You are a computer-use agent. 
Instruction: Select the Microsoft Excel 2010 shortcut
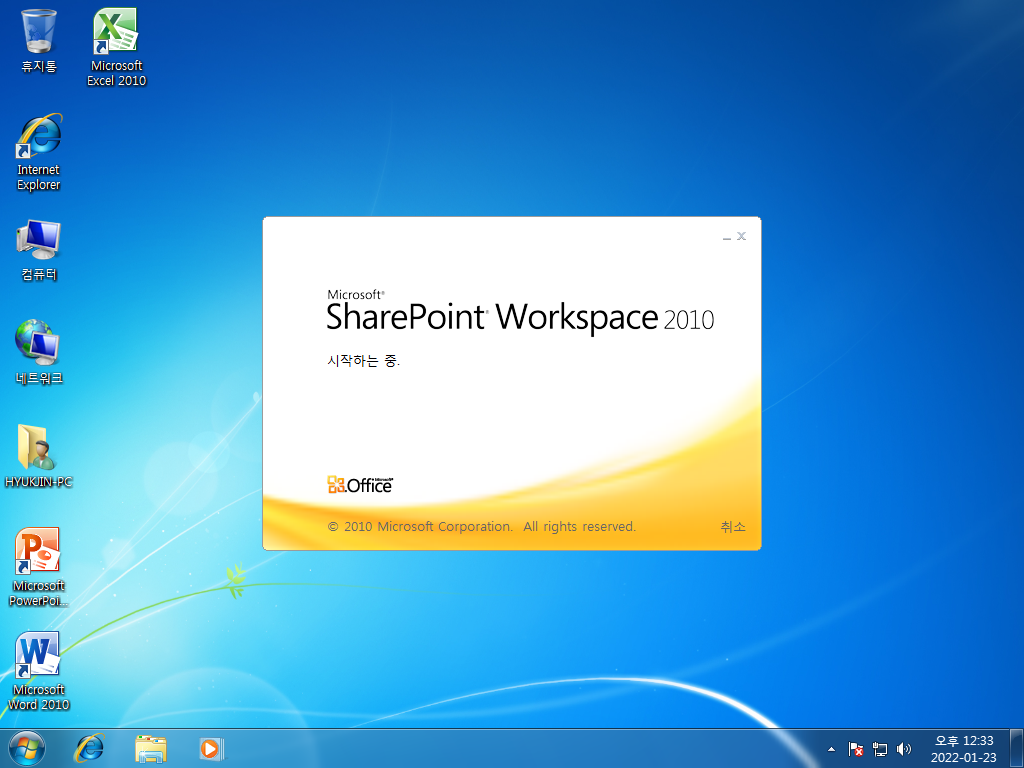click(x=116, y=47)
